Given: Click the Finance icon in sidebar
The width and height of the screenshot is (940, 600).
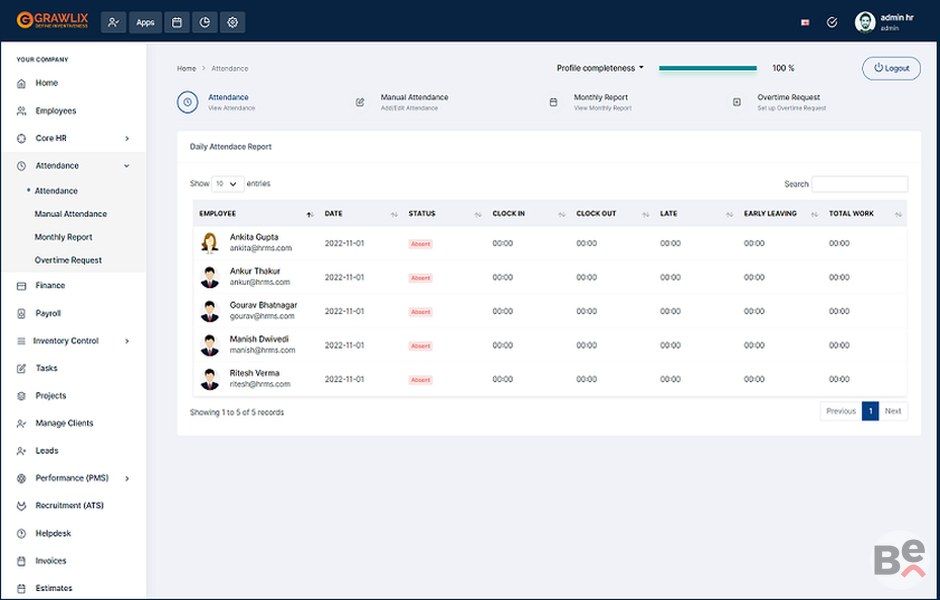Looking at the screenshot, I should click(x=22, y=286).
